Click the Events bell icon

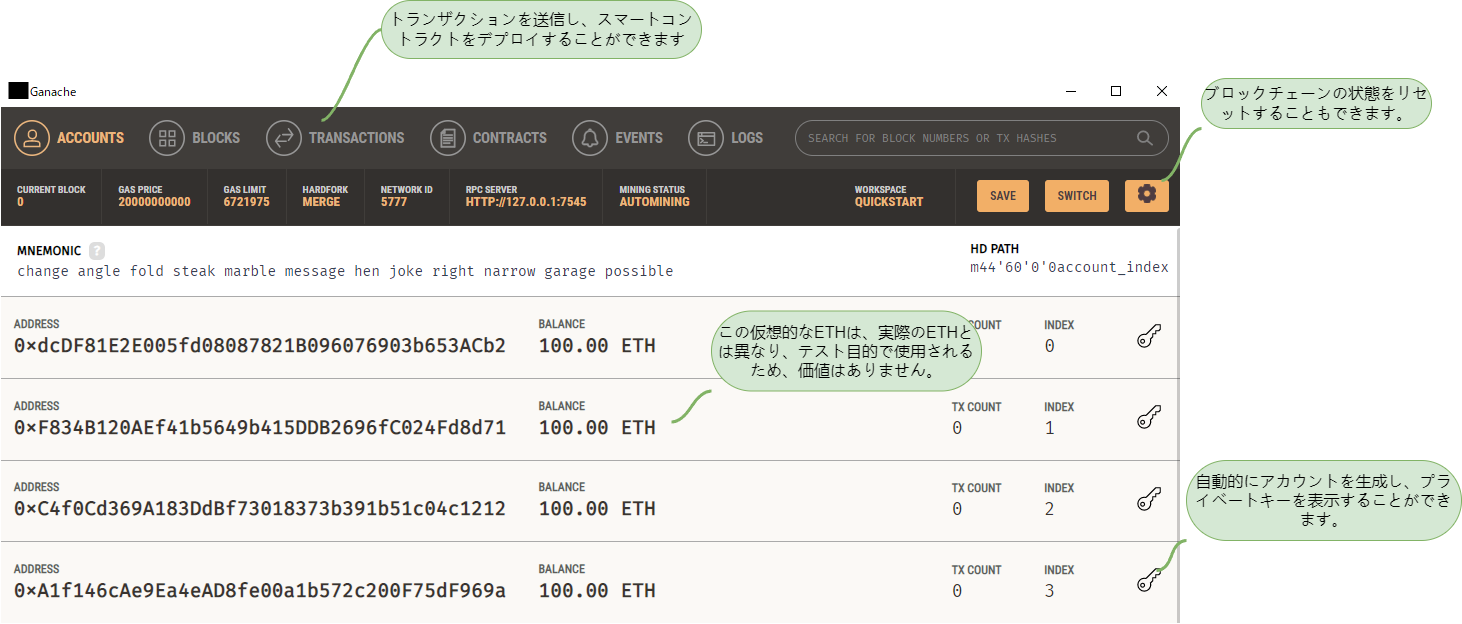tap(590, 138)
